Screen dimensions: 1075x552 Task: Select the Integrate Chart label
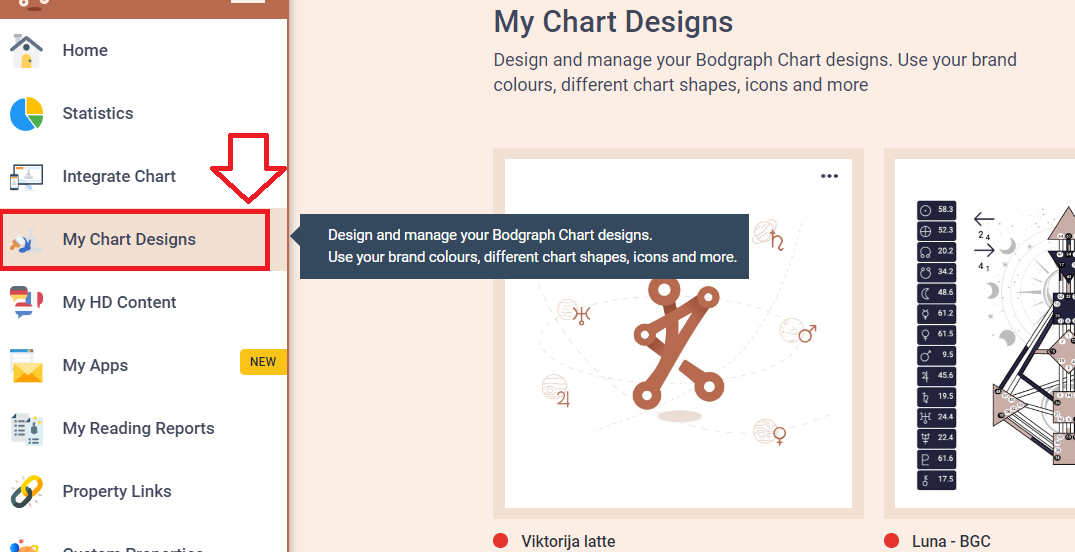click(119, 176)
